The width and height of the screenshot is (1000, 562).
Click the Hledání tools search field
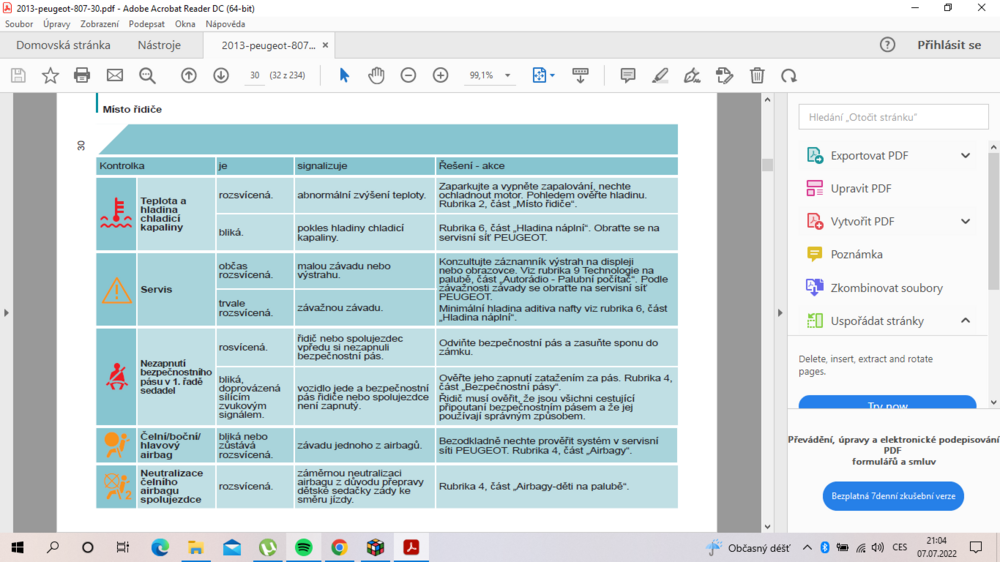click(x=893, y=117)
